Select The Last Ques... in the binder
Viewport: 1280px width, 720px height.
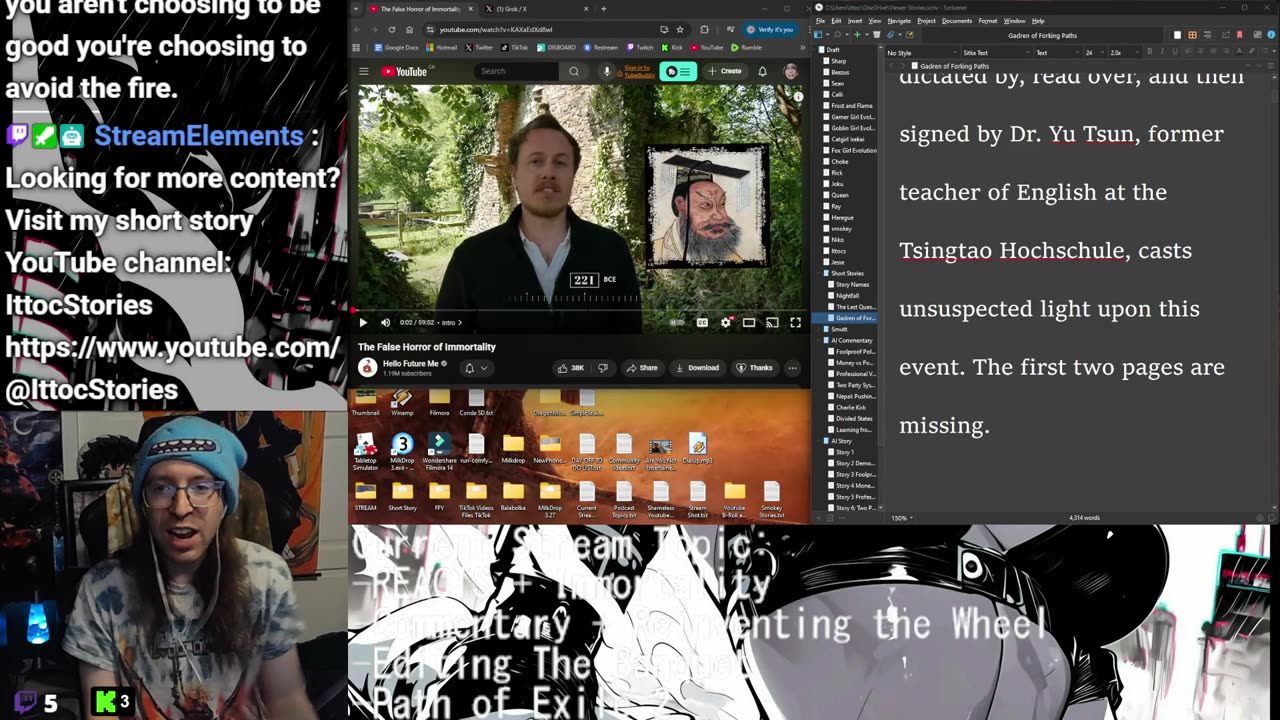pyautogui.click(x=854, y=307)
